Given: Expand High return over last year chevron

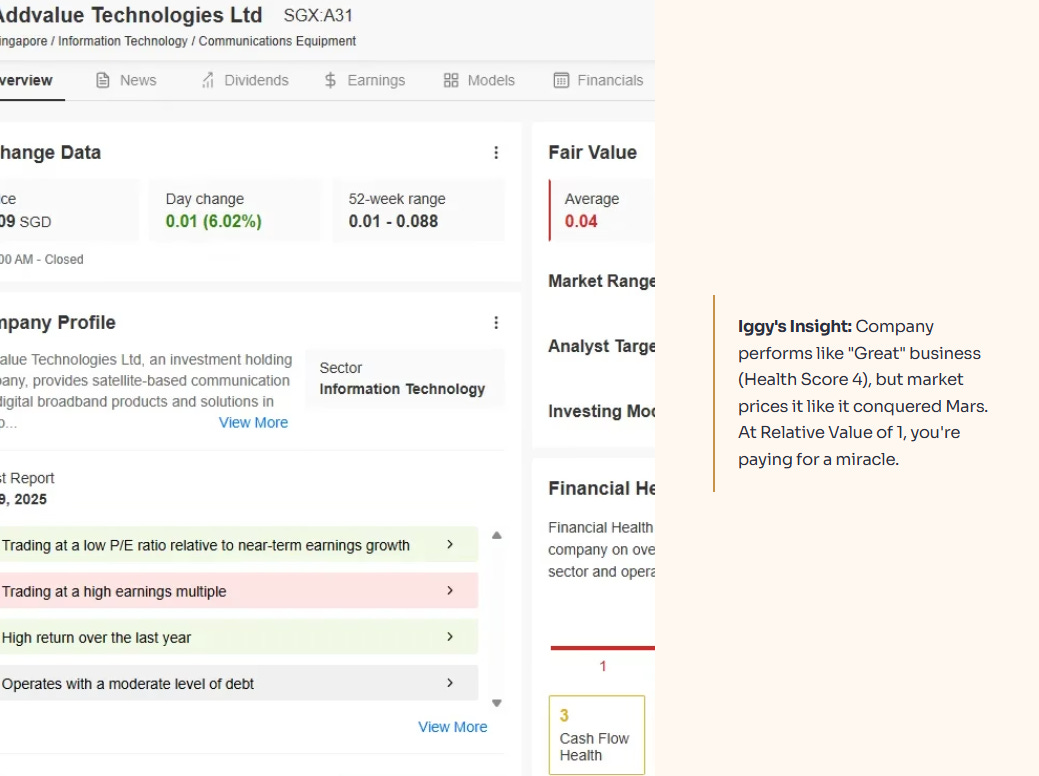Looking at the screenshot, I should tap(450, 637).
